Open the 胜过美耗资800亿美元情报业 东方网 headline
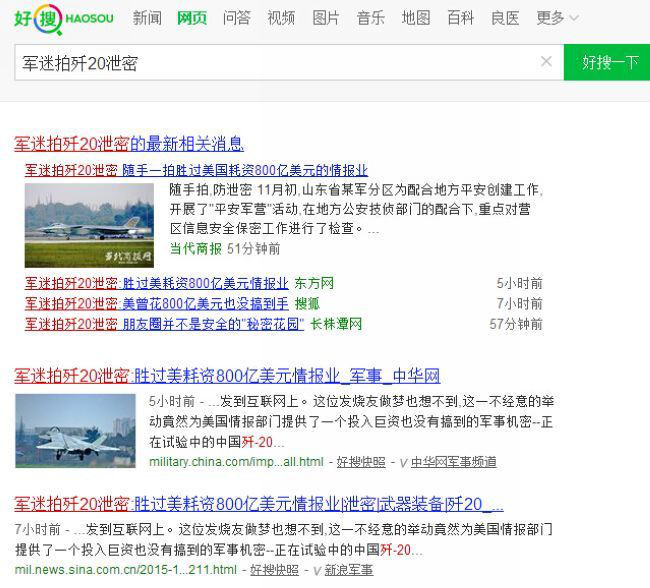The image size is (650, 588). 157,283
